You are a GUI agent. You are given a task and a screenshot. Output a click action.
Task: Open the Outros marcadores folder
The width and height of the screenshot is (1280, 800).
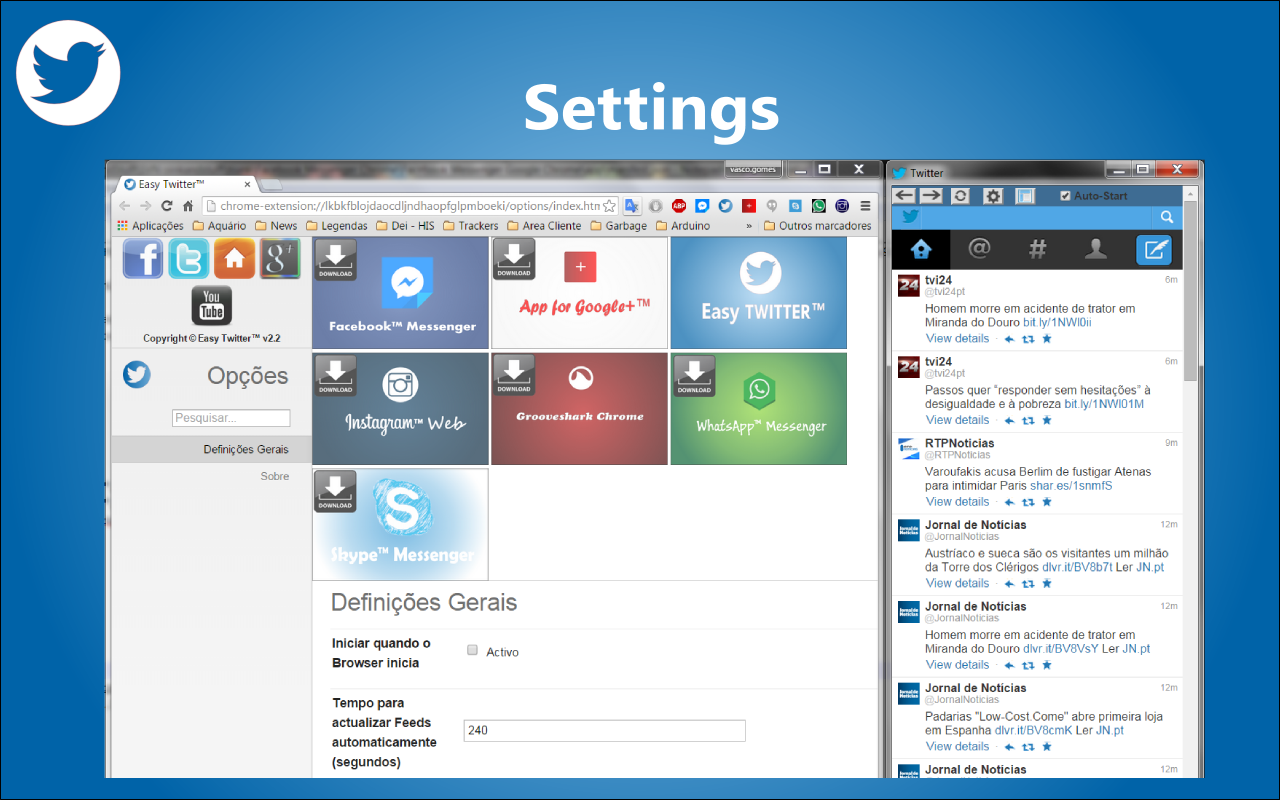[817, 226]
